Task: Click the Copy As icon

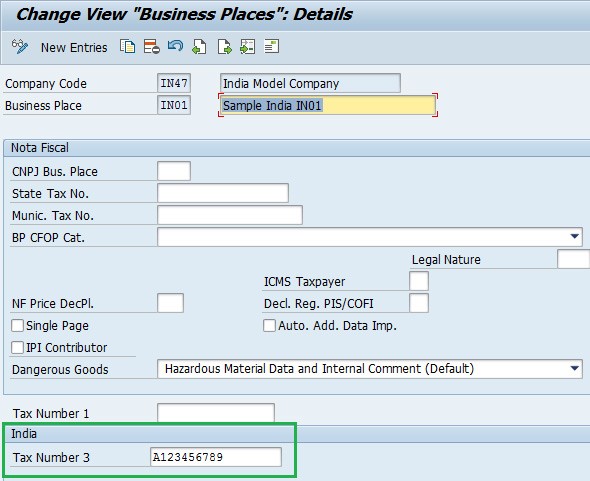Action: [x=128, y=47]
